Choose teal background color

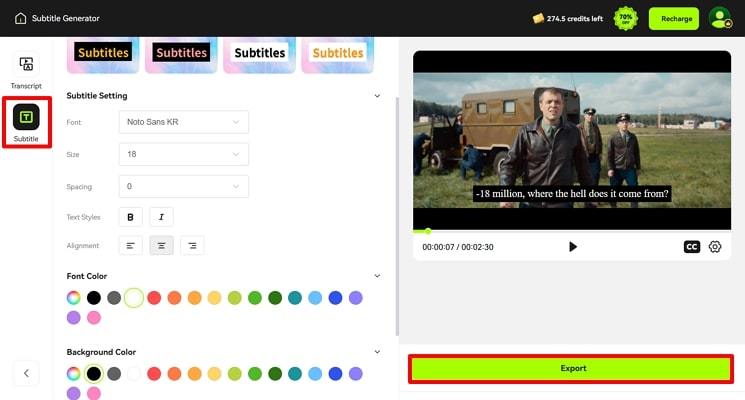[295, 374]
